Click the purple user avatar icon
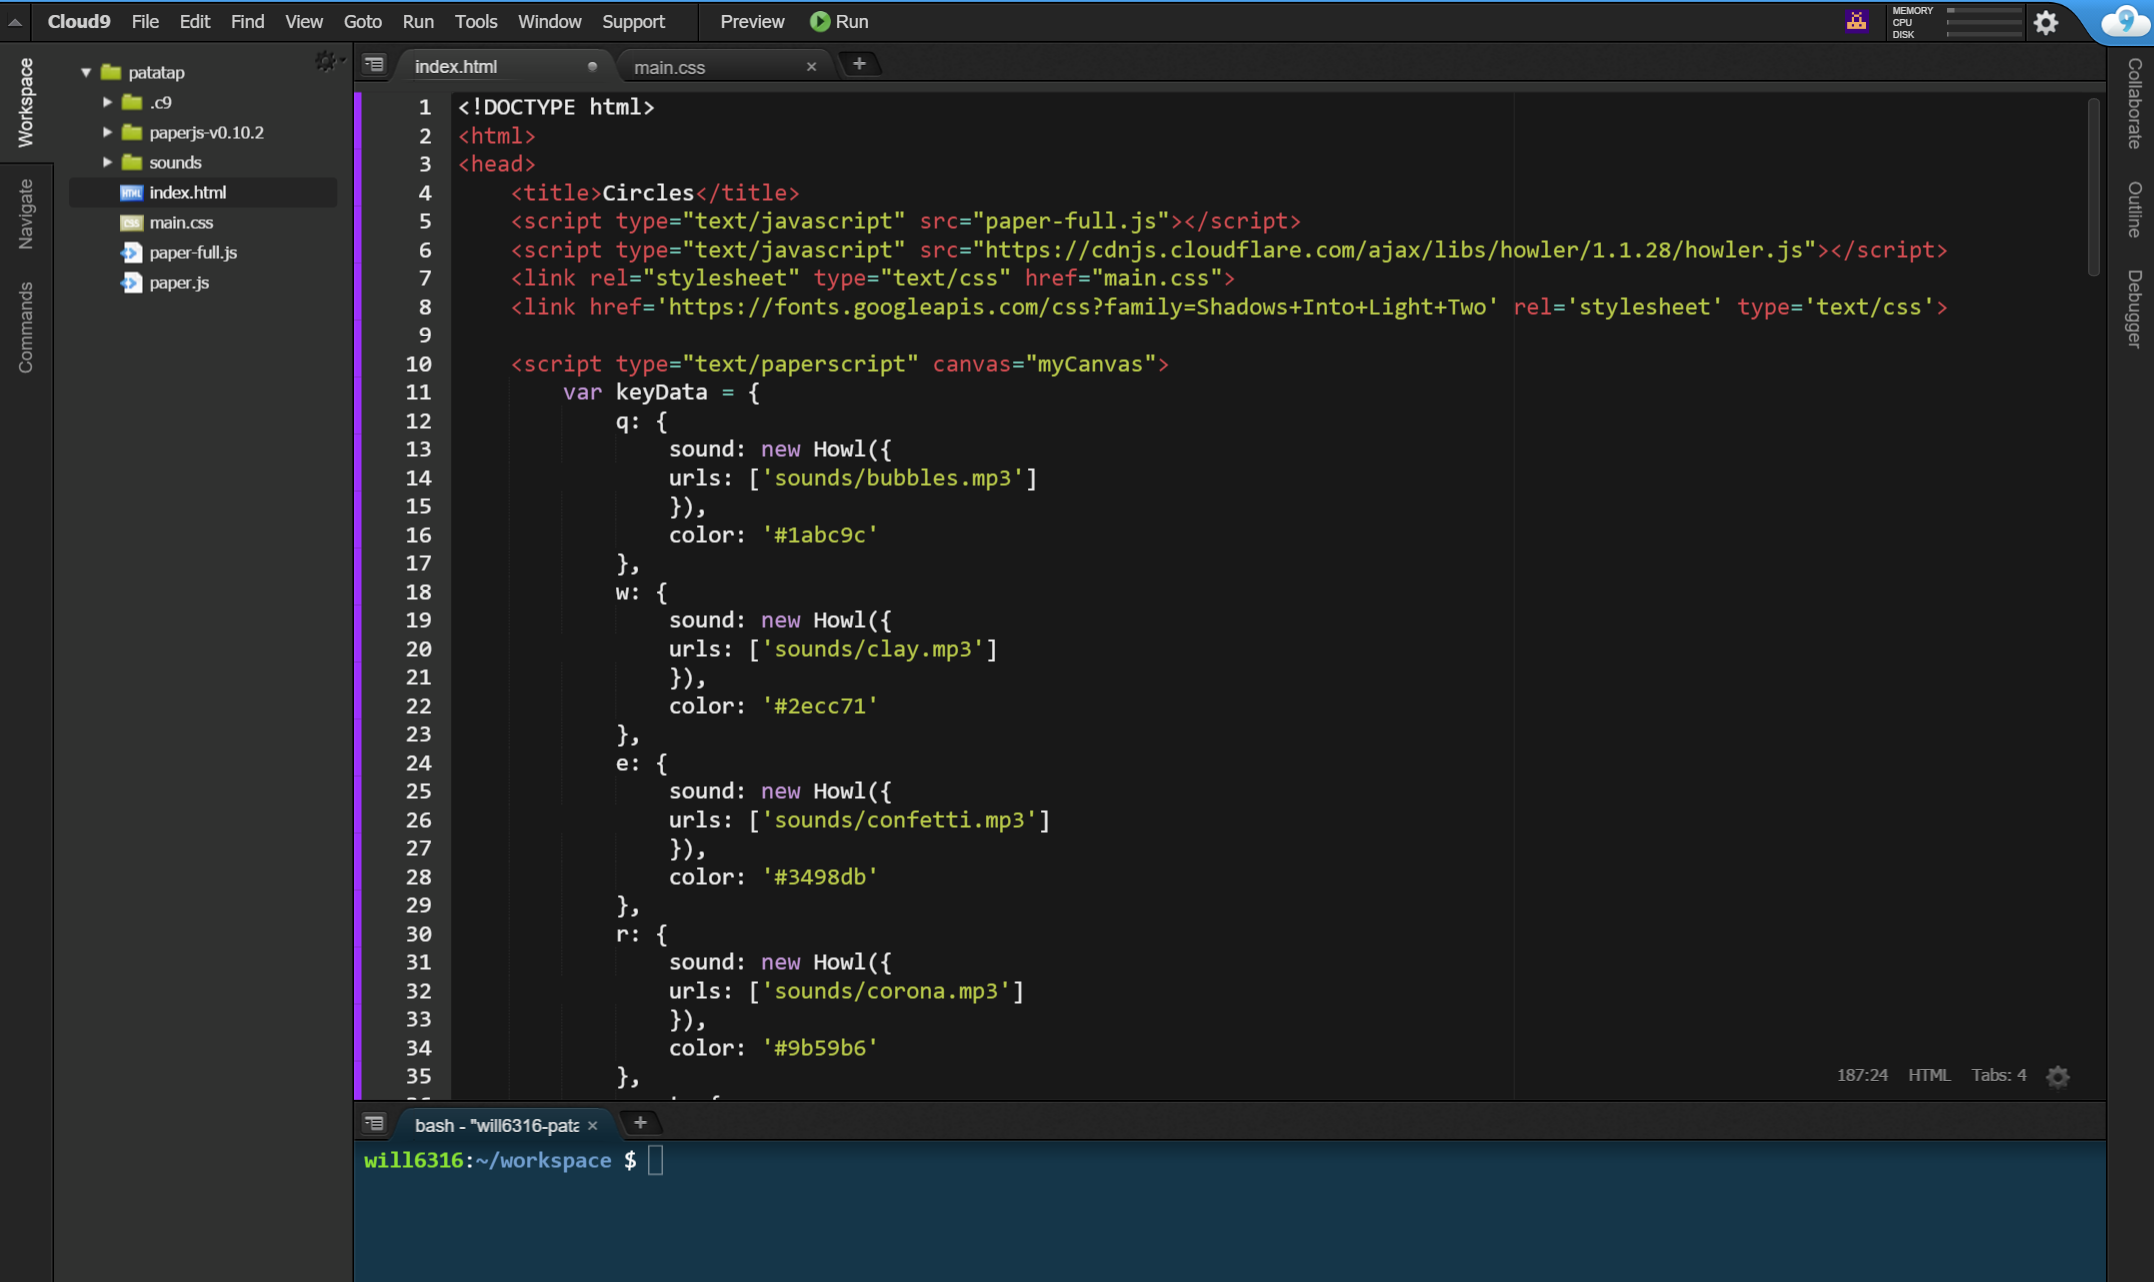The height and width of the screenshot is (1282, 2154). click(x=1856, y=21)
